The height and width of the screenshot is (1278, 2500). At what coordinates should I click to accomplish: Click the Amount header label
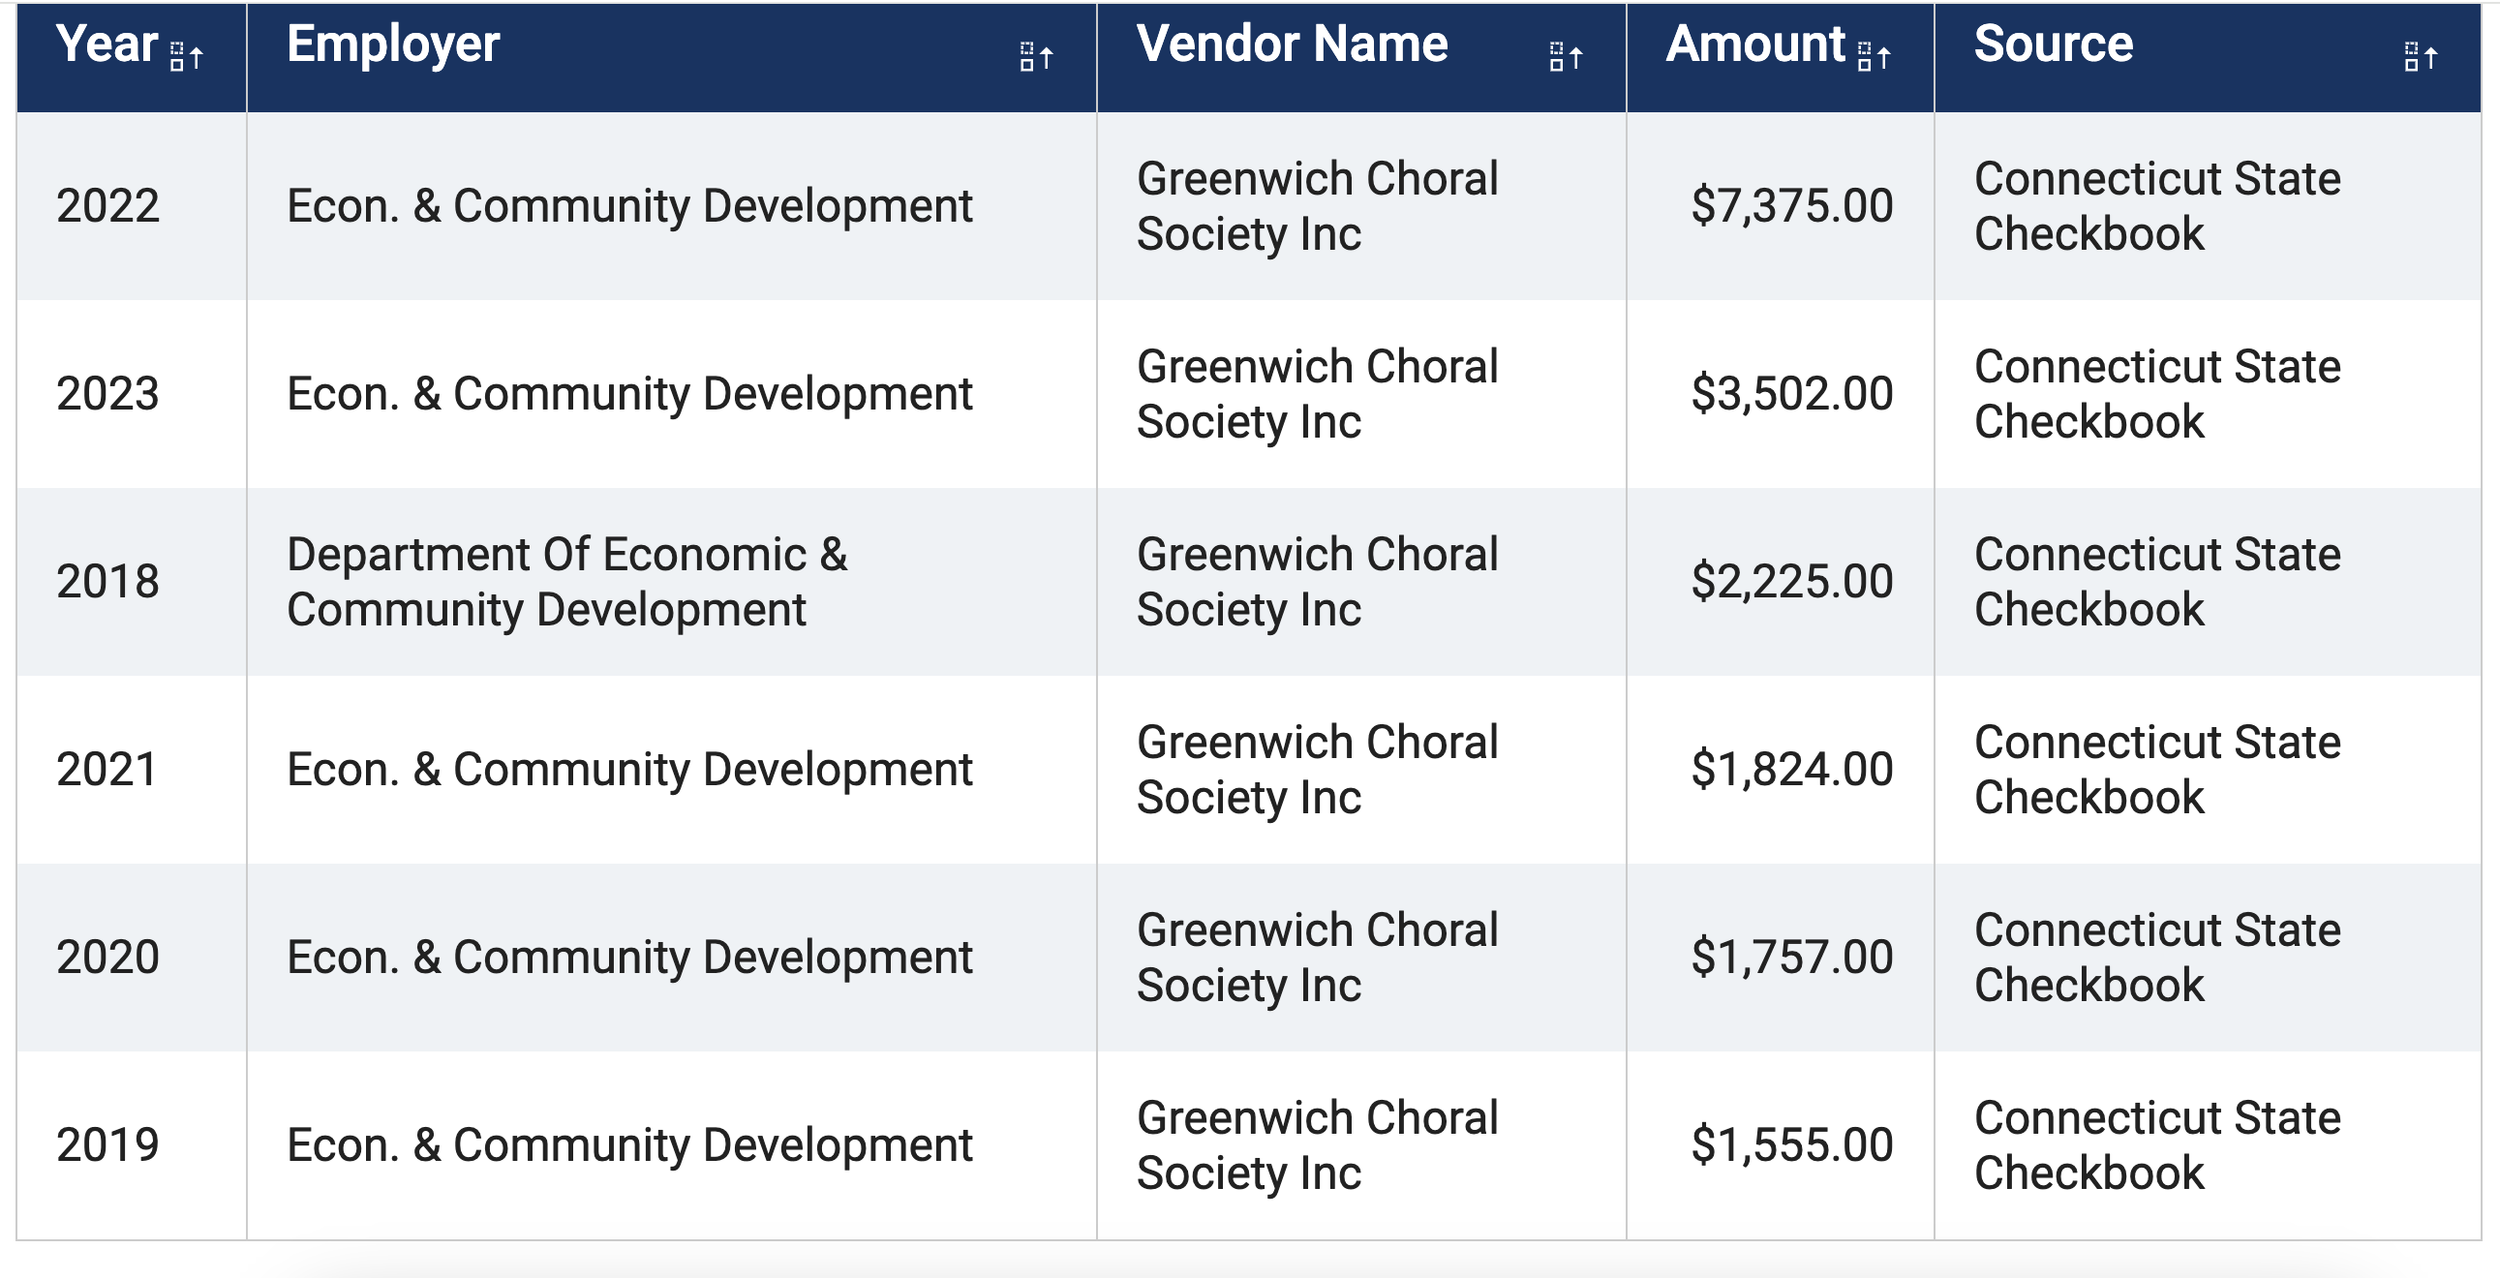[x=1755, y=45]
